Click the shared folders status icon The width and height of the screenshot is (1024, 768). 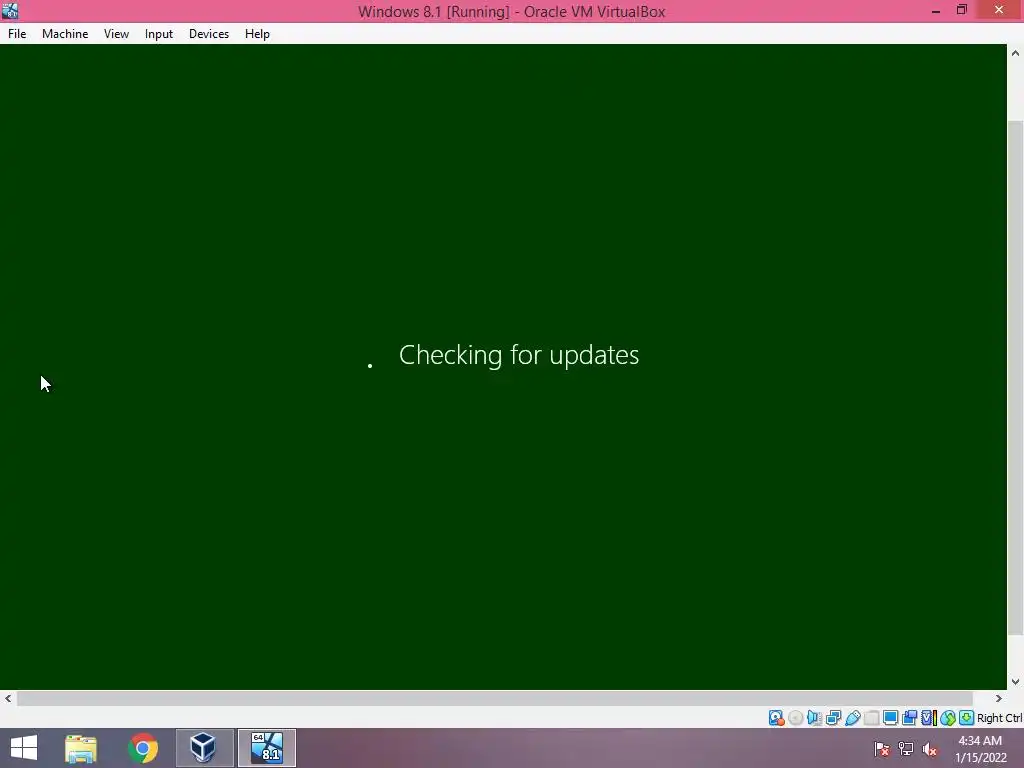(871, 718)
